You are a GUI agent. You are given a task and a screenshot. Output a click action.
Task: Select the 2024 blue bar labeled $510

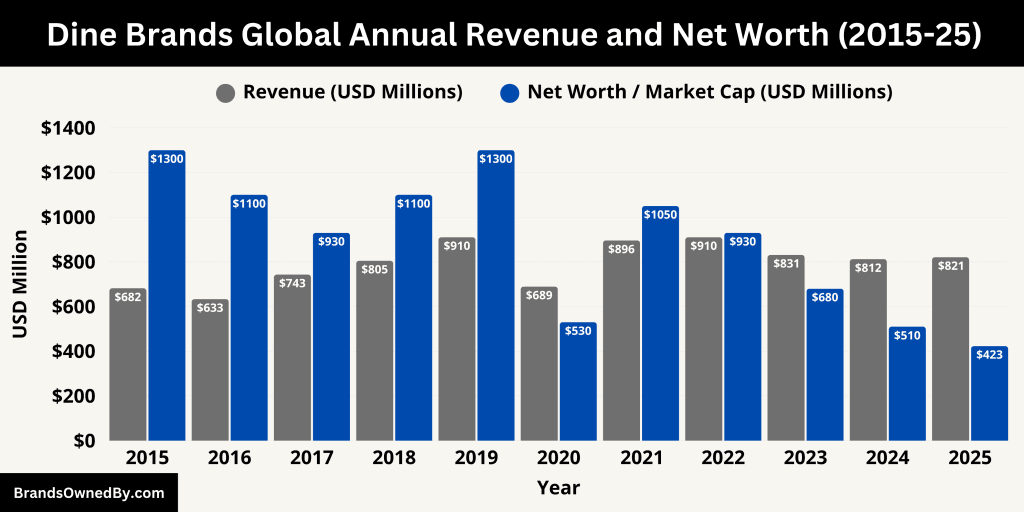click(906, 386)
